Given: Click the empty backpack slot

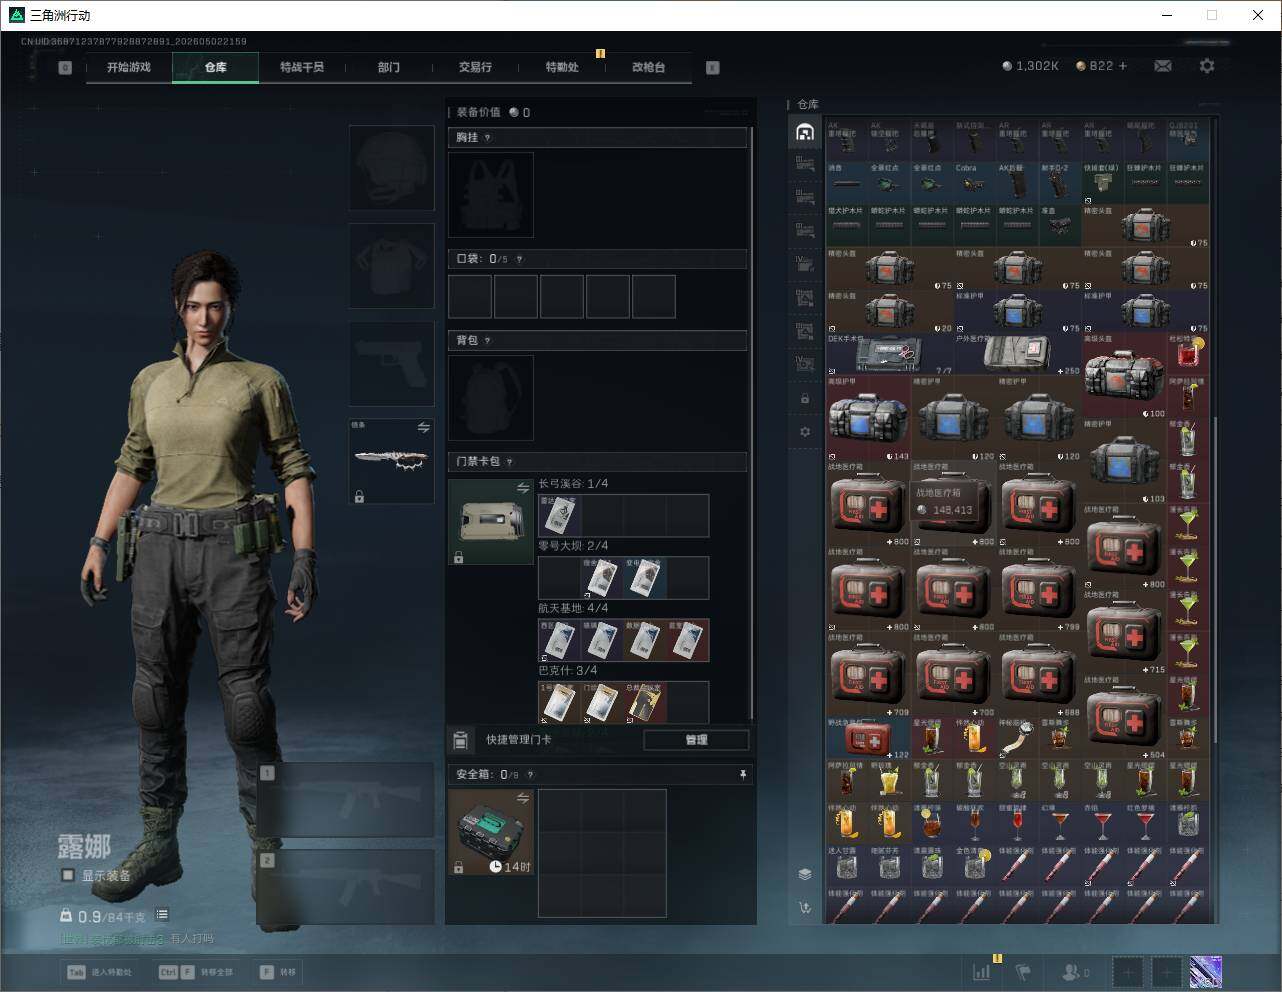Looking at the screenshot, I should coord(491,398).
